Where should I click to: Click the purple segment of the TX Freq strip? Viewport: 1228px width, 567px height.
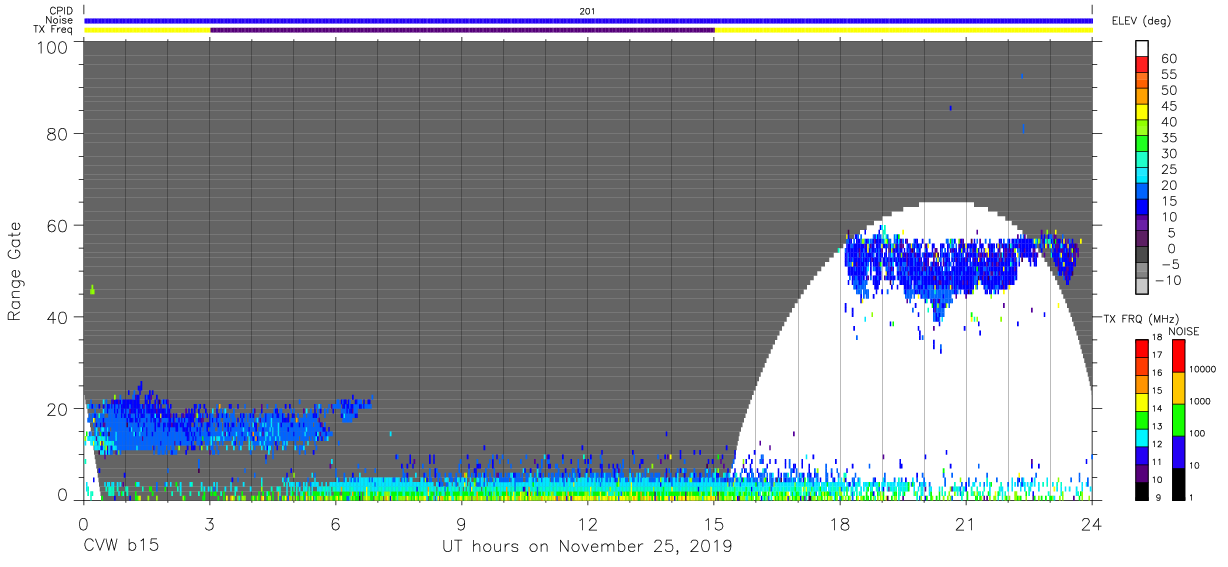(x=462, y=30)
